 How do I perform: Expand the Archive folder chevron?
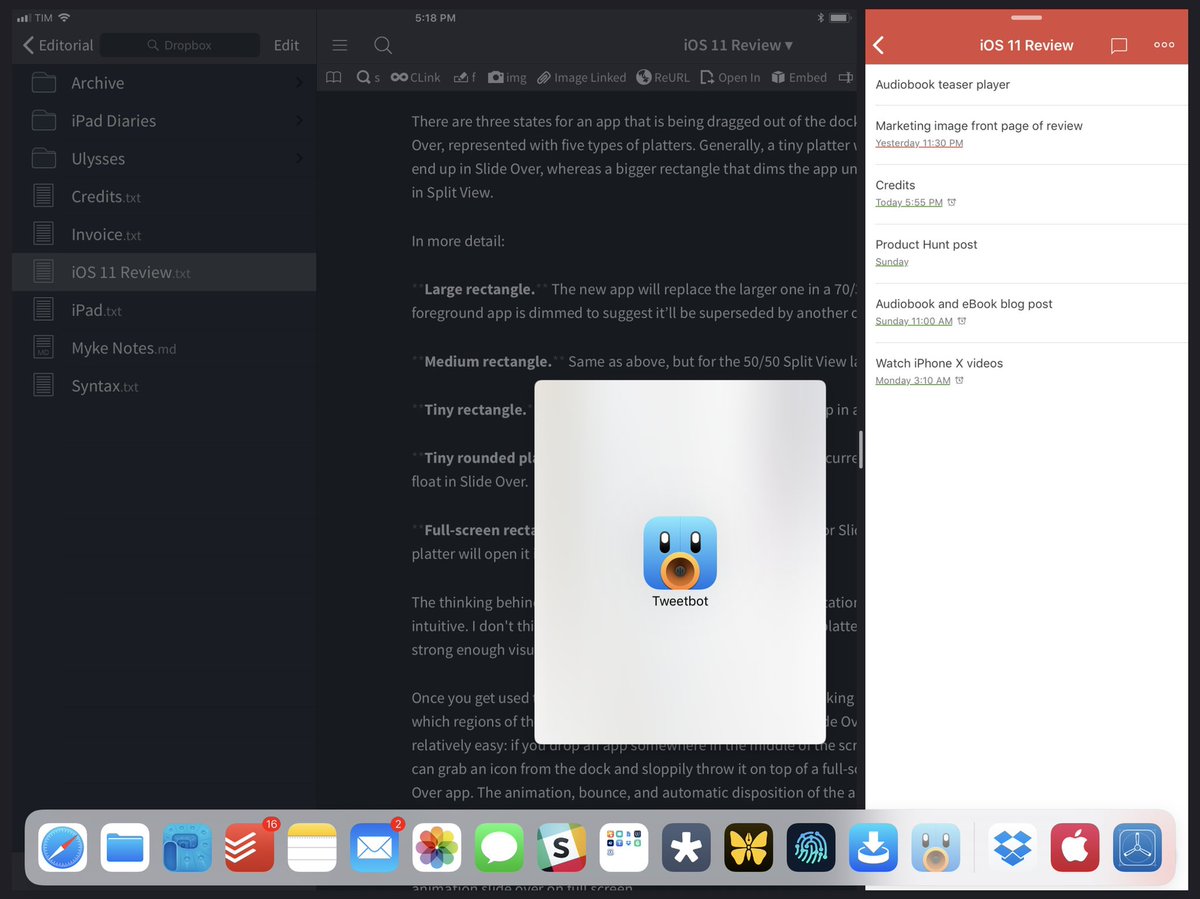click(298, 83)
